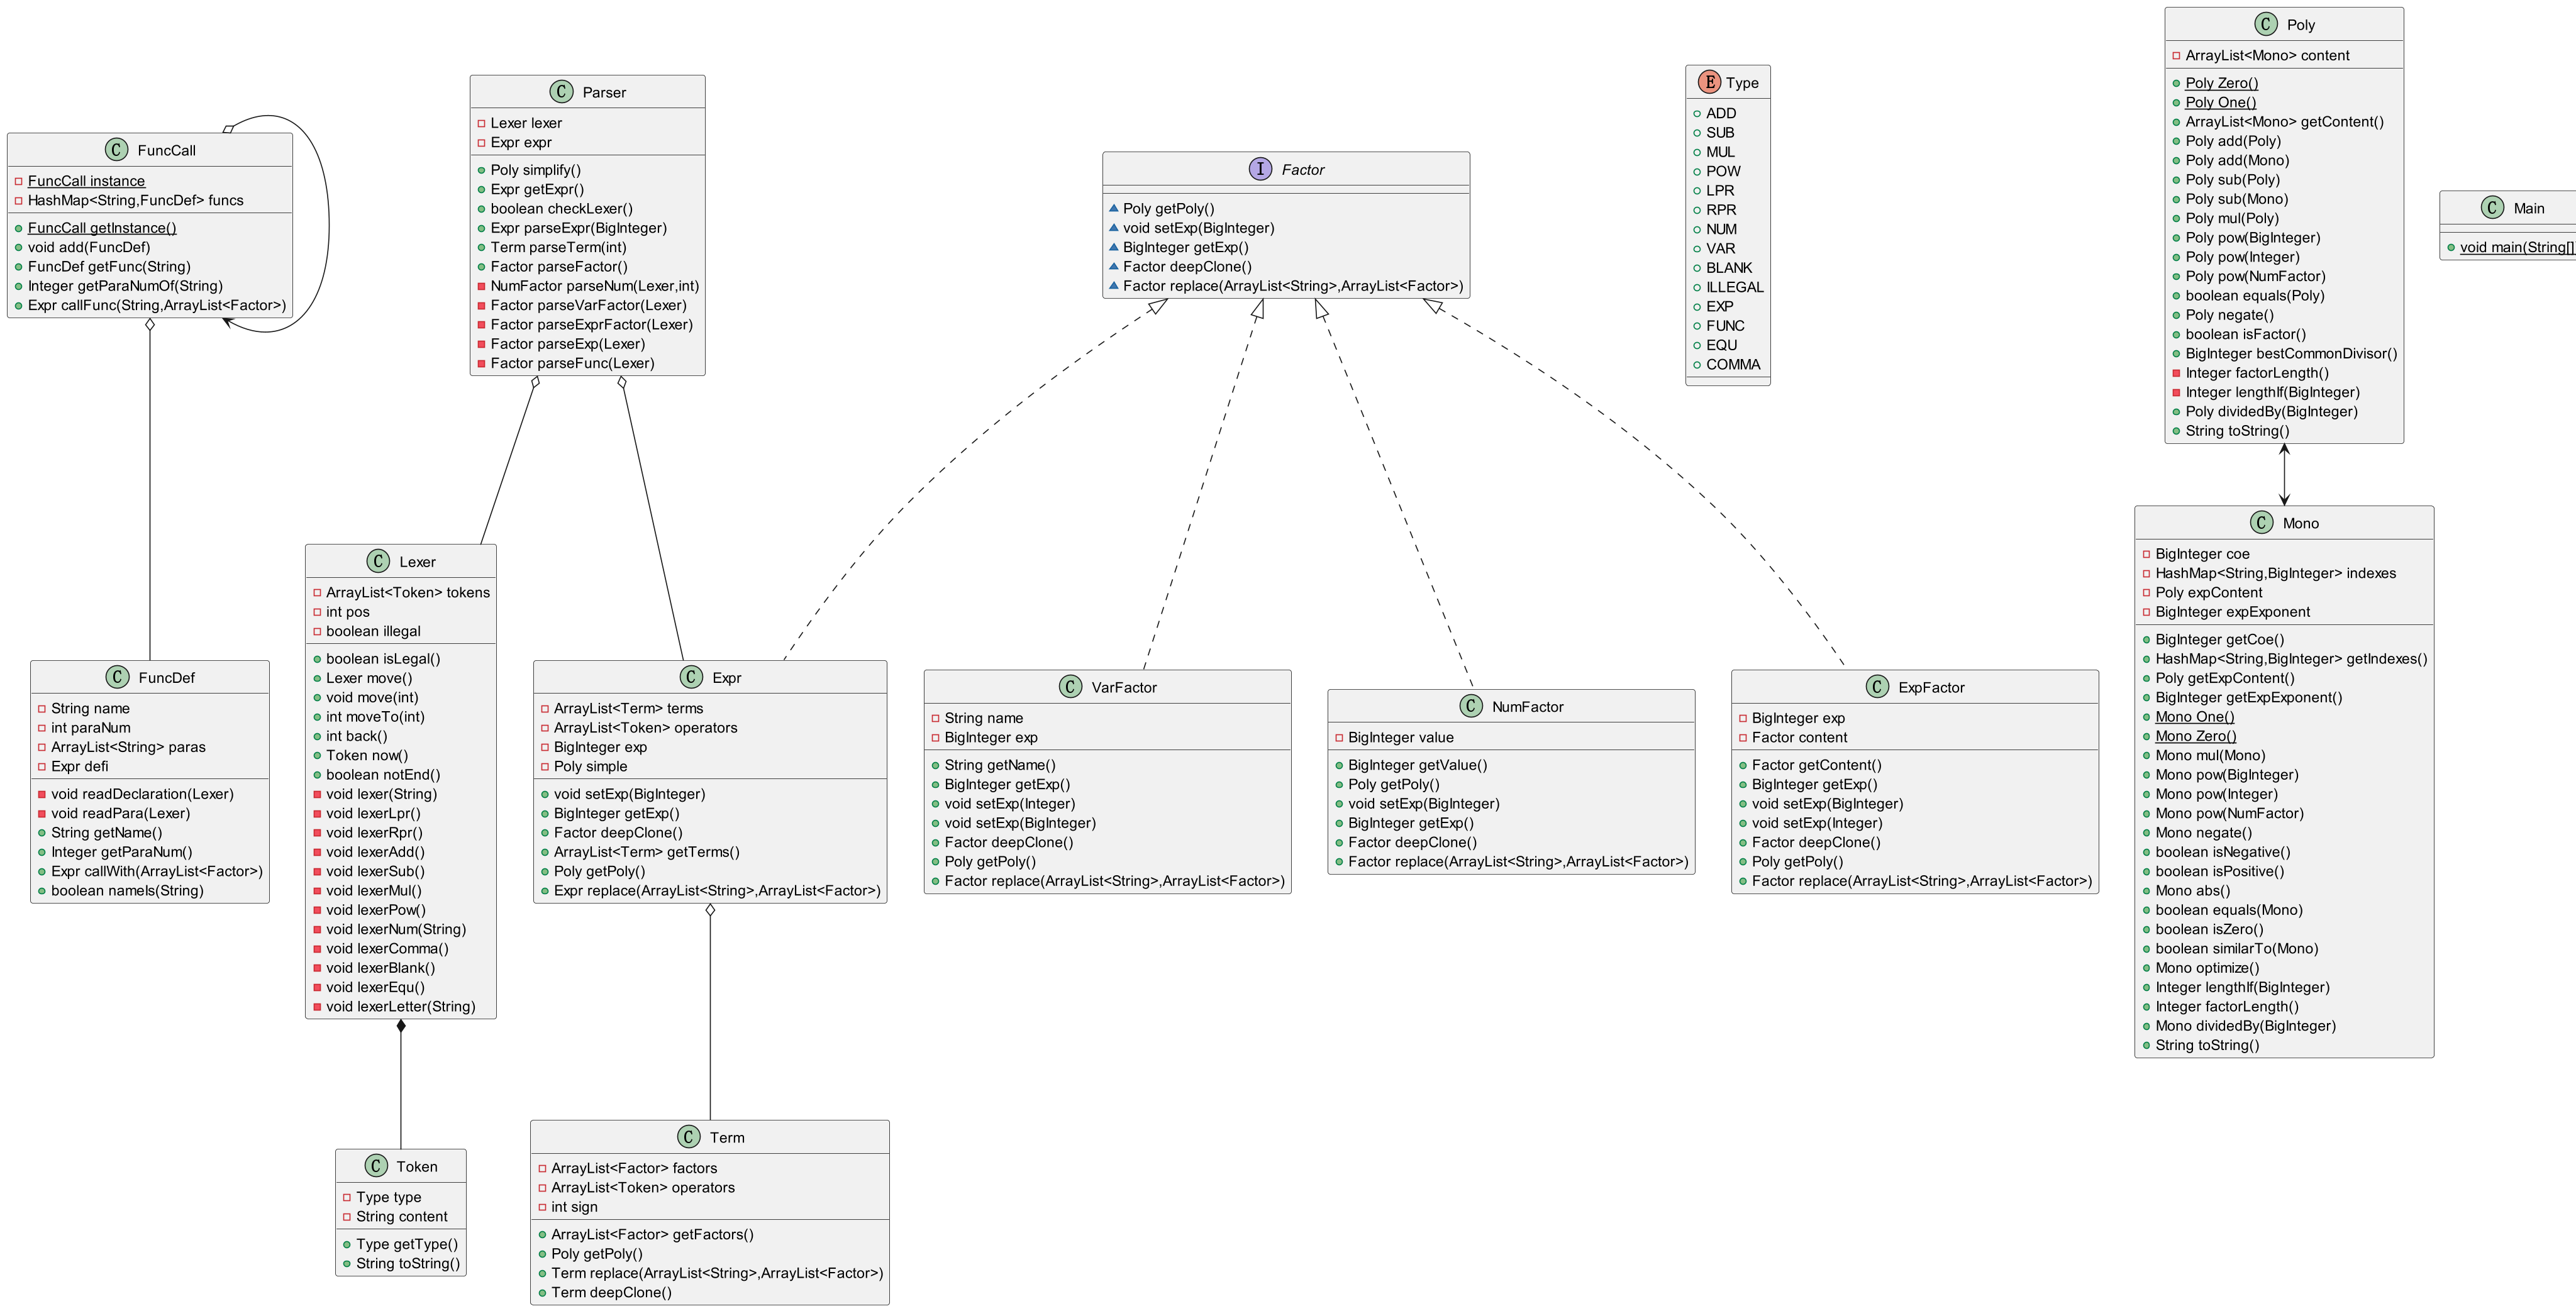Toggle the public marker beside BigInteger getCoe()
This screenshot has height=1311, width=2576.
2148,639
